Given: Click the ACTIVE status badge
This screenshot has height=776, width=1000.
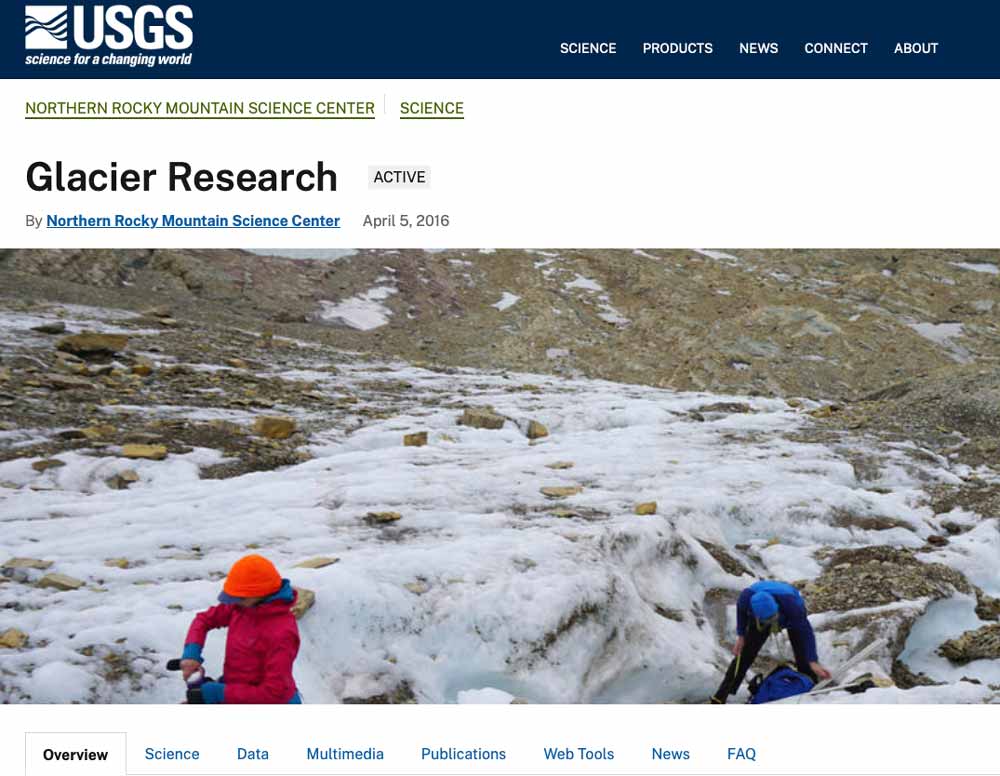Looking at the screenshot, I should [399, 177].
